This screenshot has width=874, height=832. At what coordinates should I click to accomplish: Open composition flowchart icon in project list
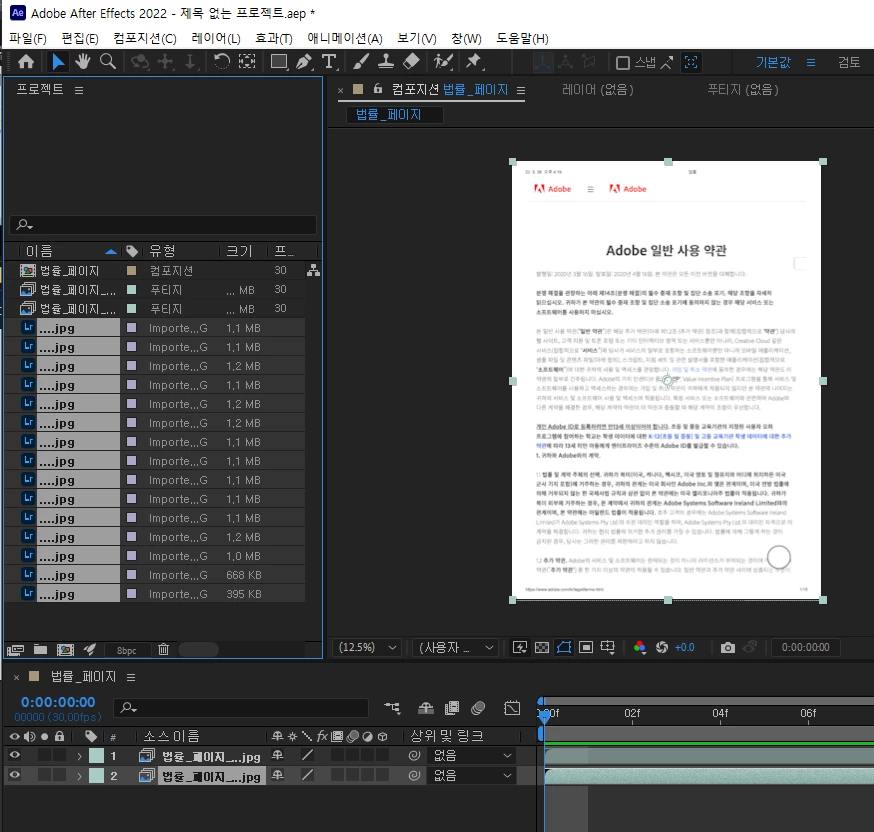[x=313, y=270]
